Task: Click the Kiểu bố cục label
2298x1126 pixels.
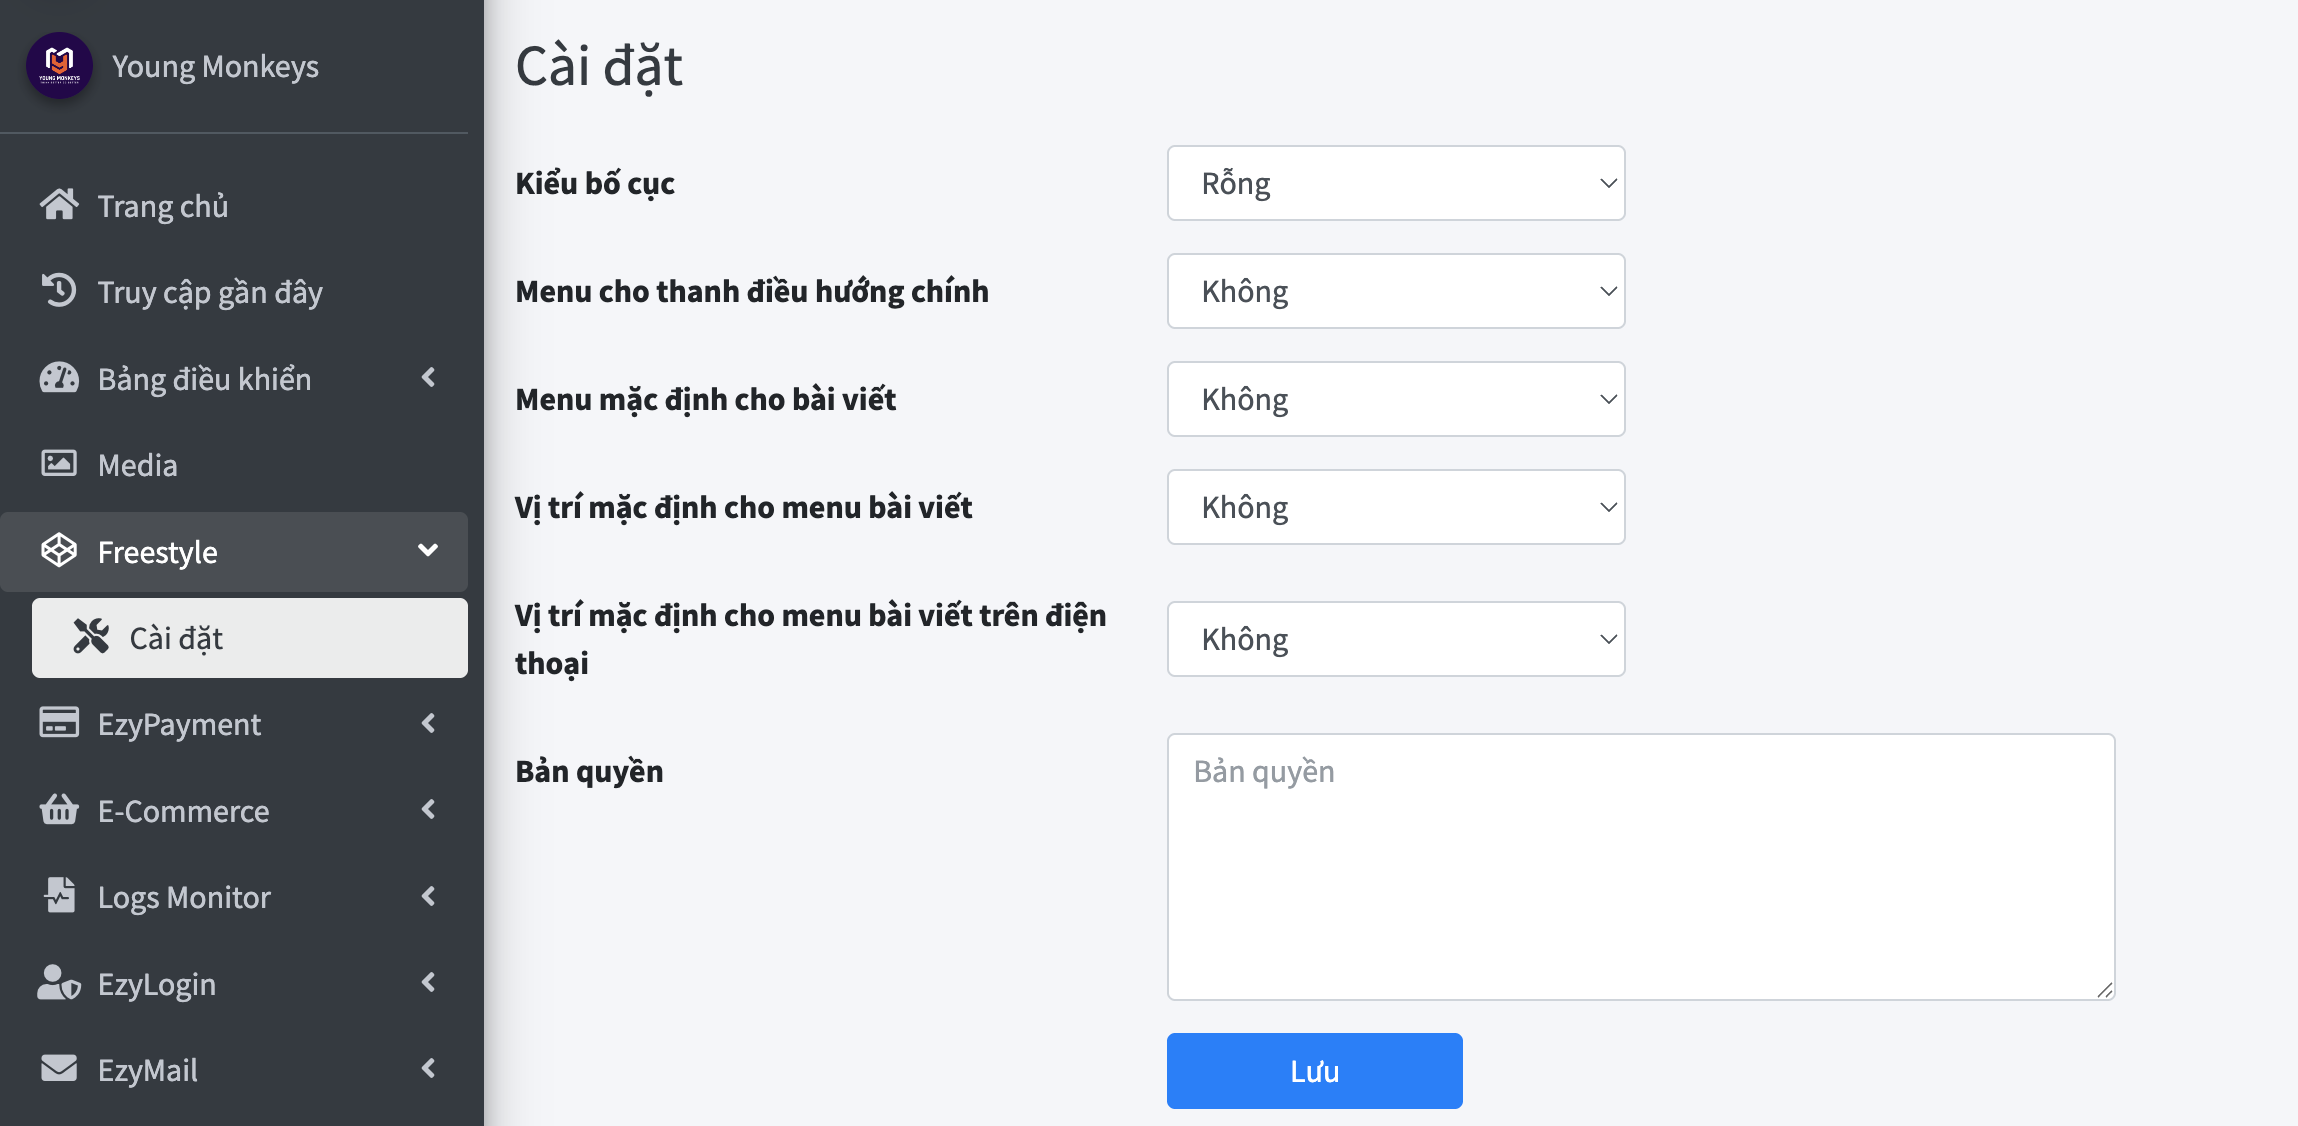Action: point(595,183)
